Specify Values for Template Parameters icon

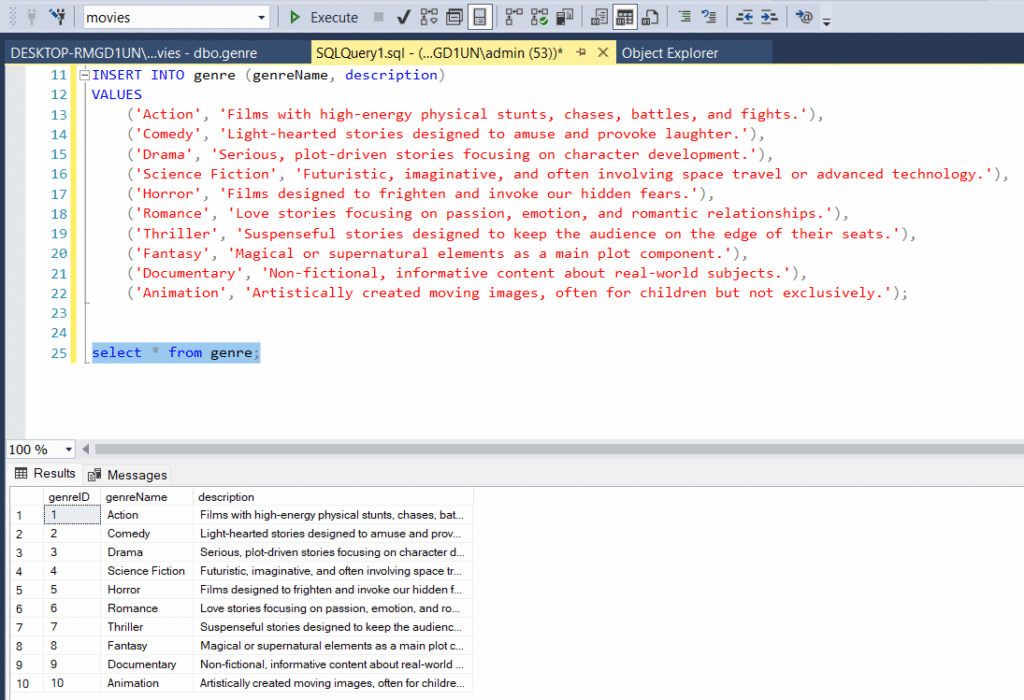pos(804,17)
